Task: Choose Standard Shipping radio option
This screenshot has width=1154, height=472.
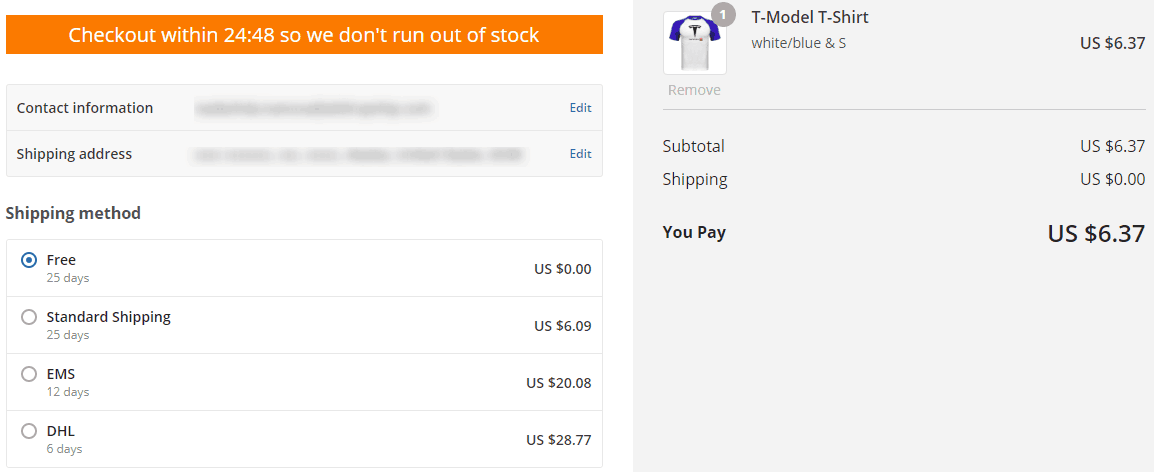Action: point(29,317)
